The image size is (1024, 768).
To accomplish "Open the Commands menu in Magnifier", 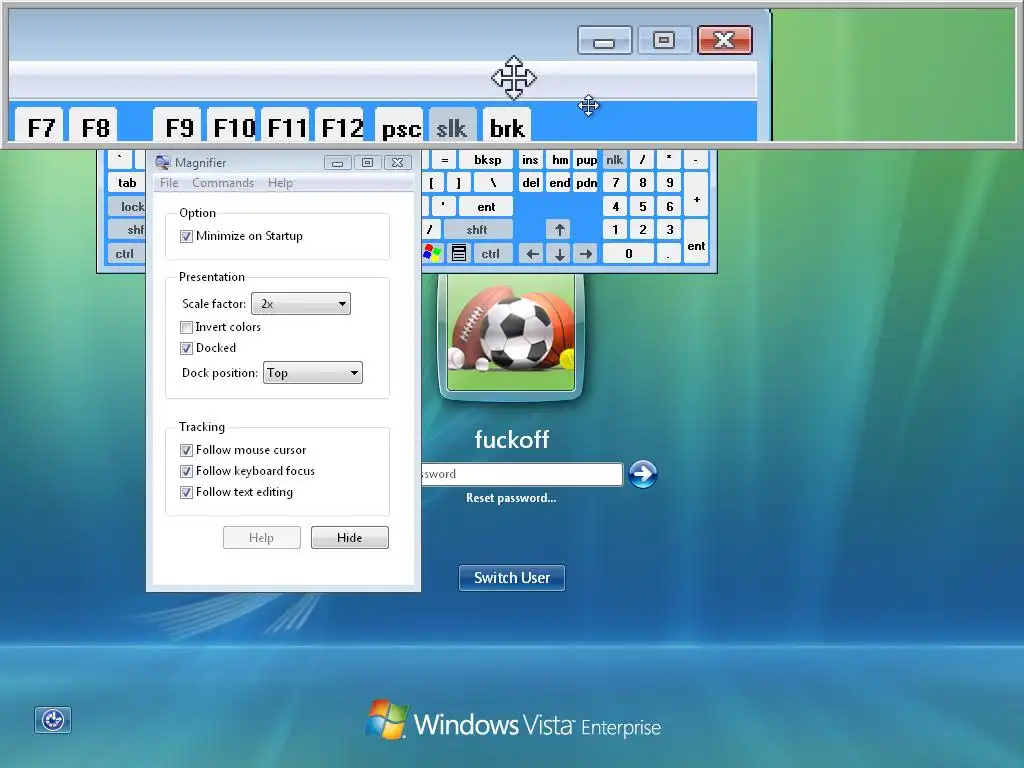I will click(223, 183).
